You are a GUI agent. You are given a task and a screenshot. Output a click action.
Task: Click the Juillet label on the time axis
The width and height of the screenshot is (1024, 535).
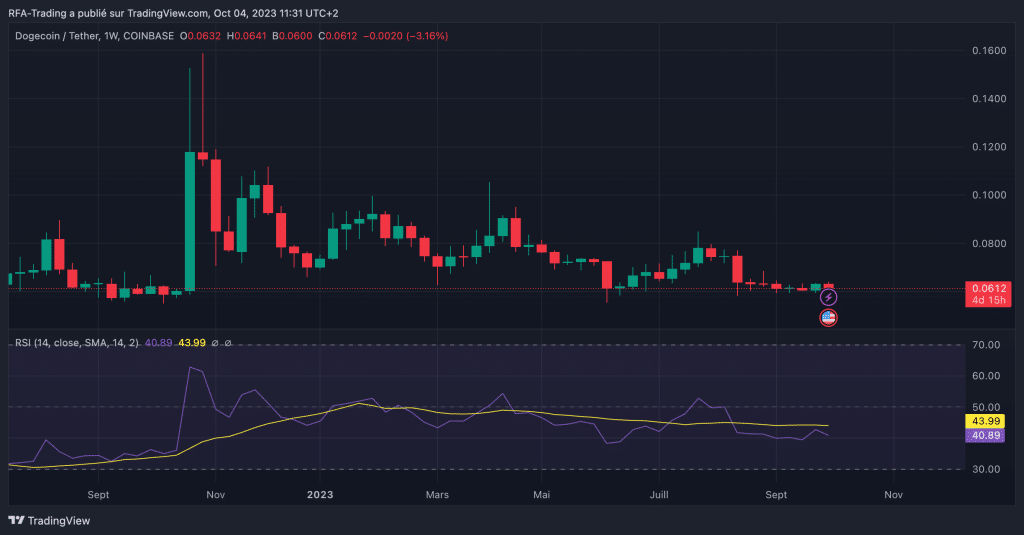659,494
